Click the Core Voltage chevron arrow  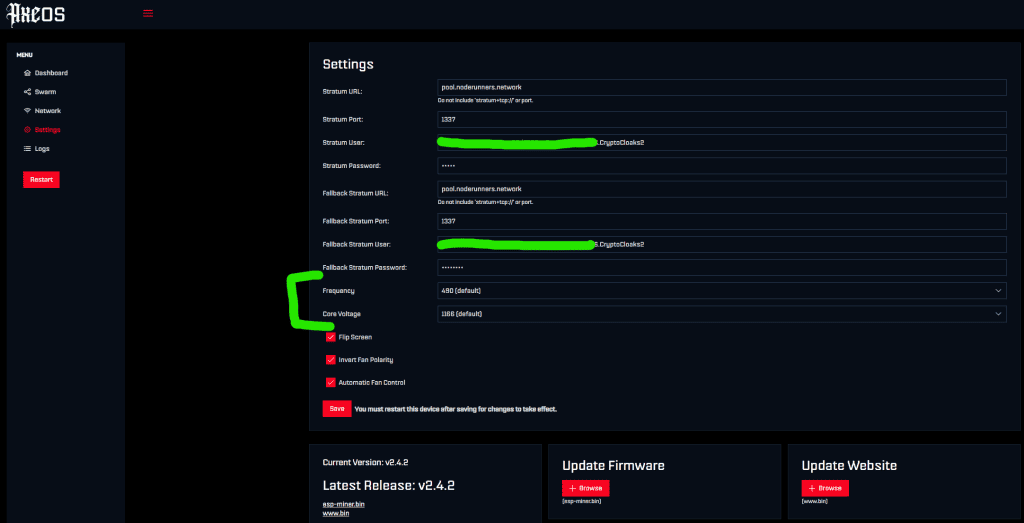998,314
